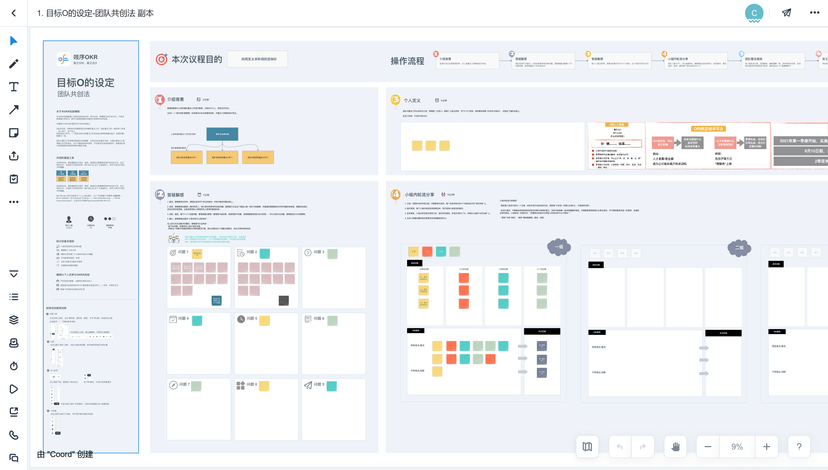The image size is (828, 470).
Task: Collapse the lower left toolbar section
Action: click(14, 274)
